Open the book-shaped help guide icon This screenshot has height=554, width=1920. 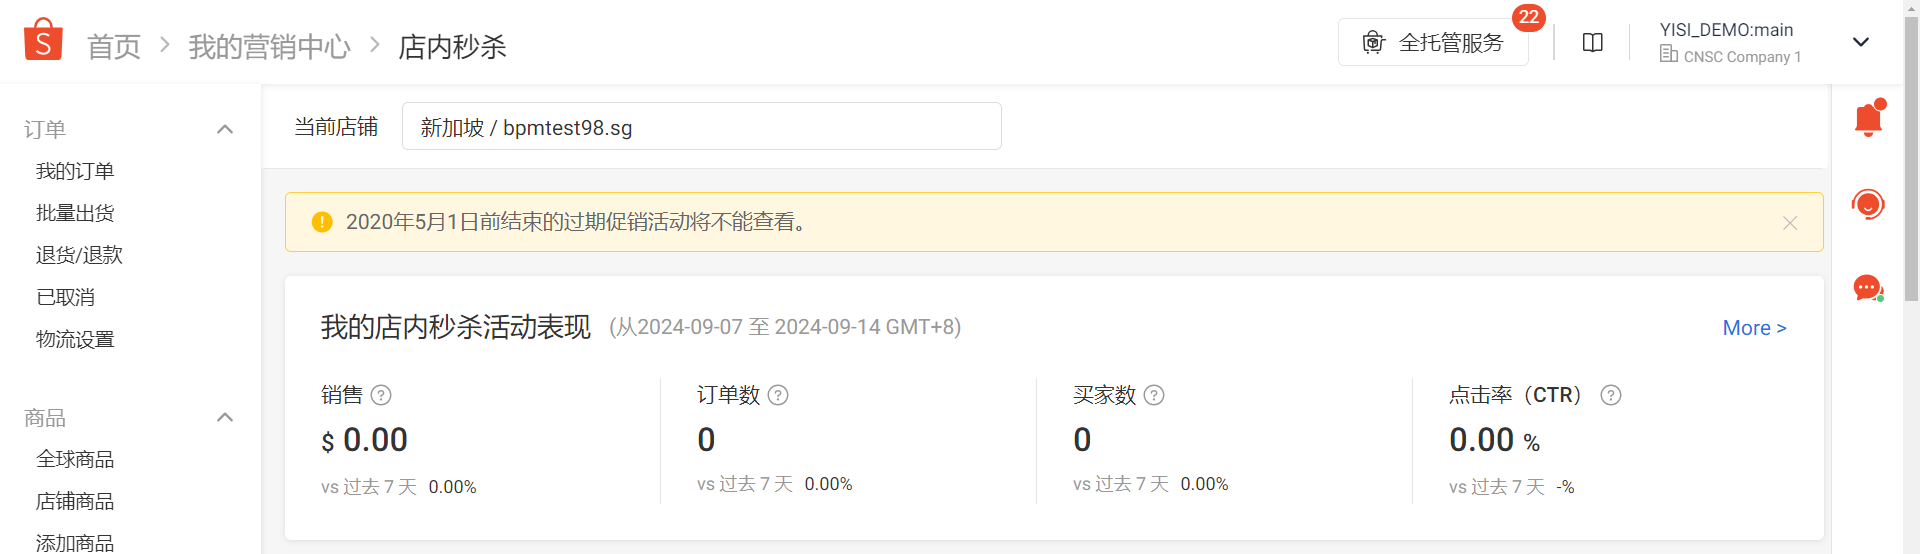[x=1593, y=43]
